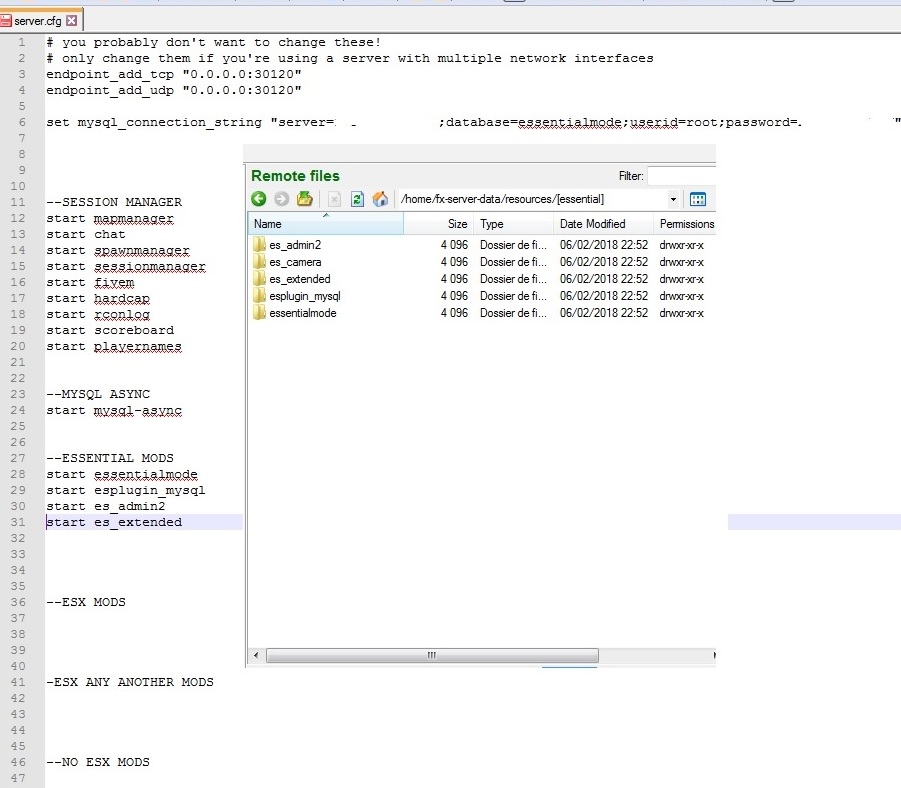Click the "--SESSION MANAGER" comment line
Screen dimensions: 901x788
point(114,202)
